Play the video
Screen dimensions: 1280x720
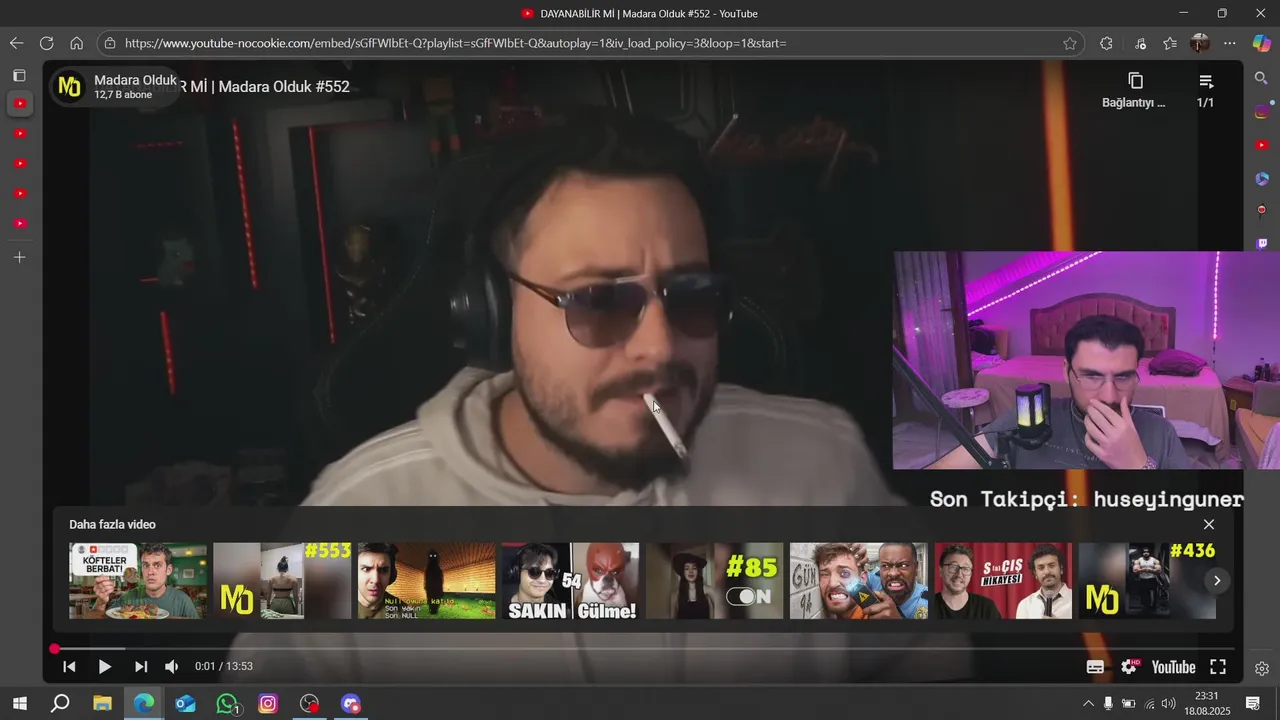click(104, 667)
